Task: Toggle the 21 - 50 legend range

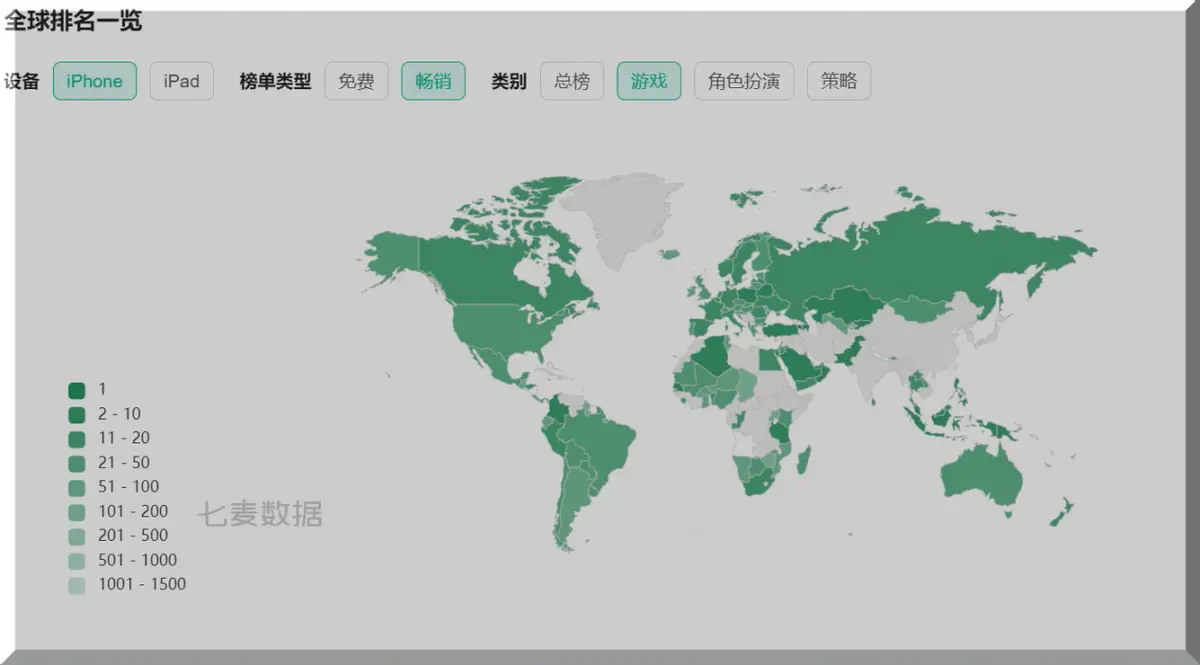Action: click(x=77, y=463)
